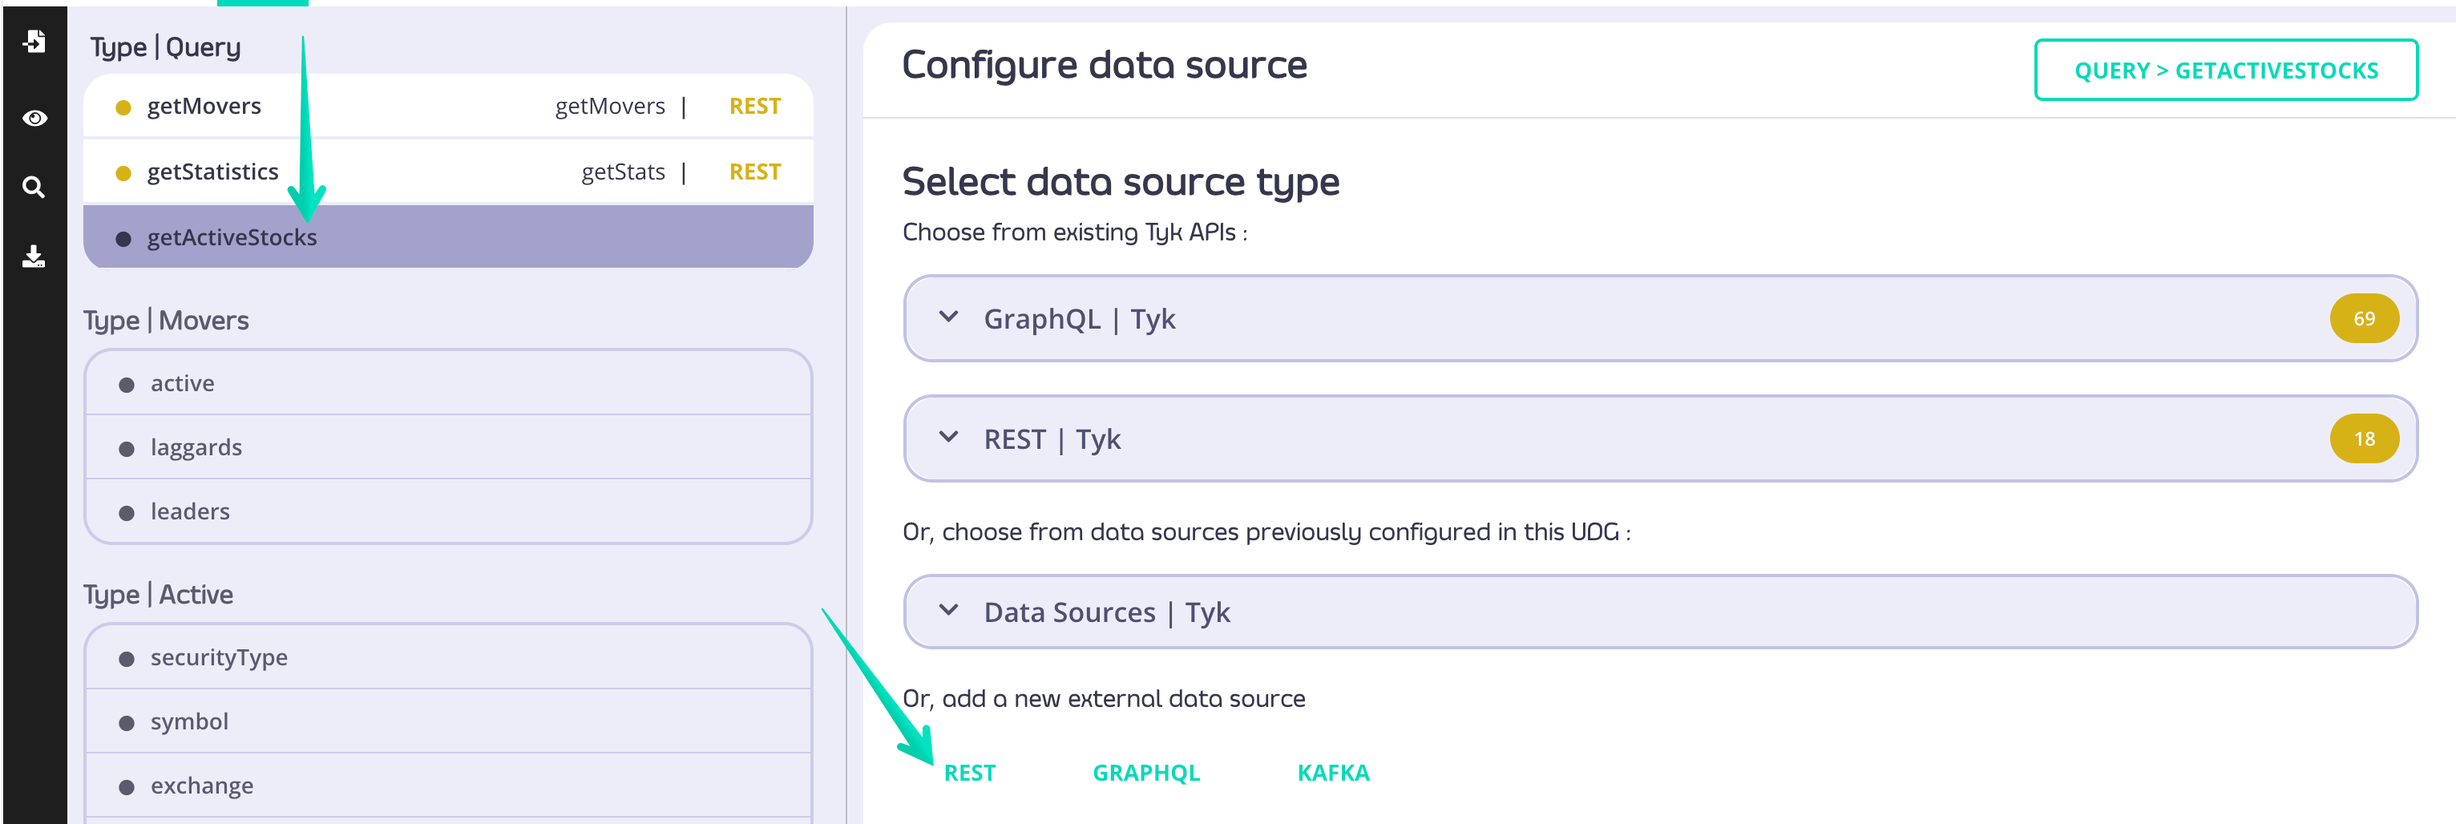Viewport: 2456px width, 824px height.
Task: Add a new external GRAPHQL data source
Action: click(x=1146, y=773)
